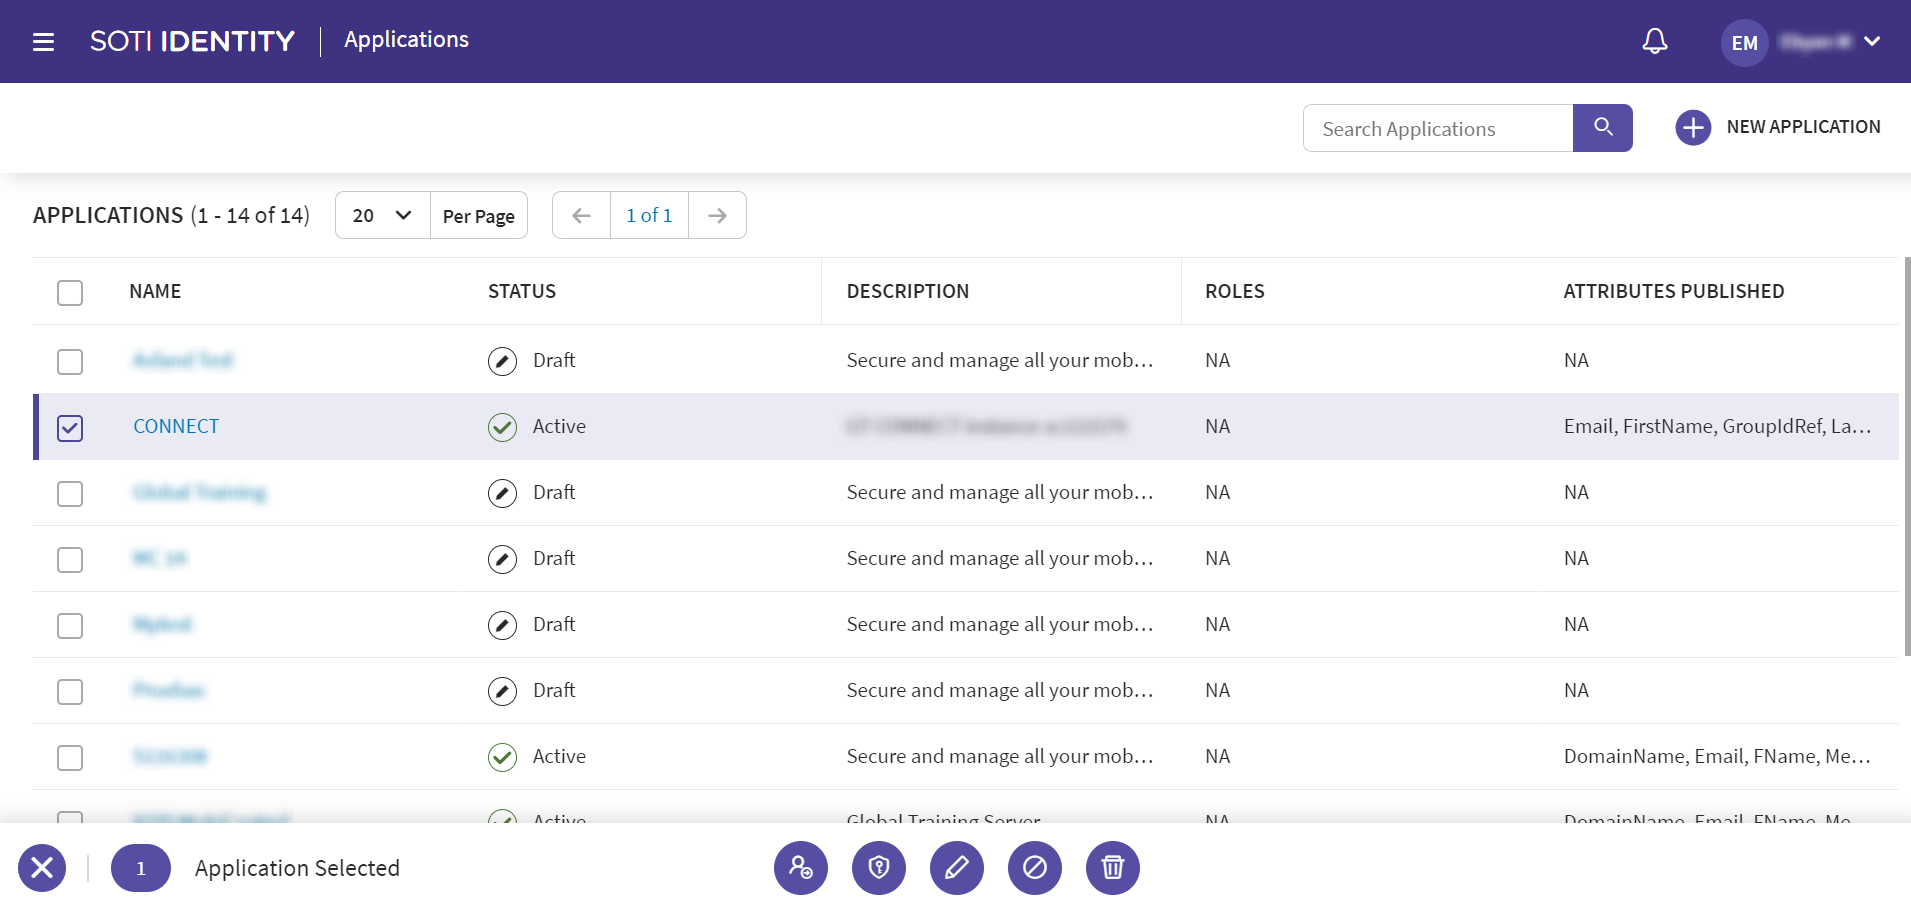Click the Draft status icon in sixth row

coord(502,691)
